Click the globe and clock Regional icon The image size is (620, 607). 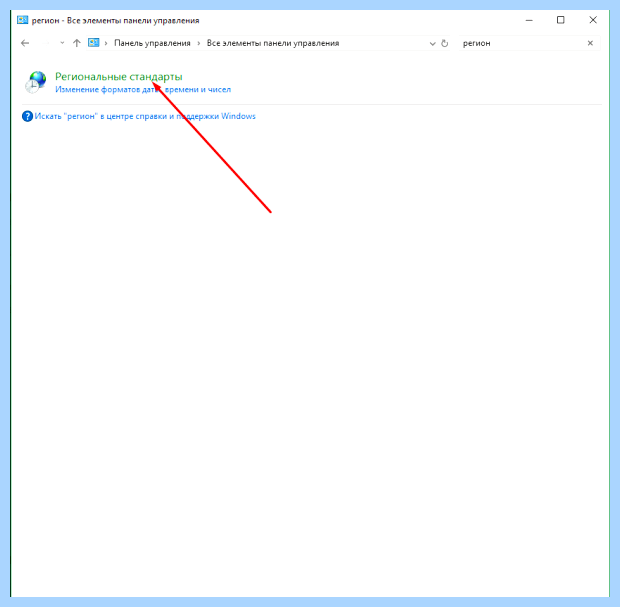coord(35,82)
